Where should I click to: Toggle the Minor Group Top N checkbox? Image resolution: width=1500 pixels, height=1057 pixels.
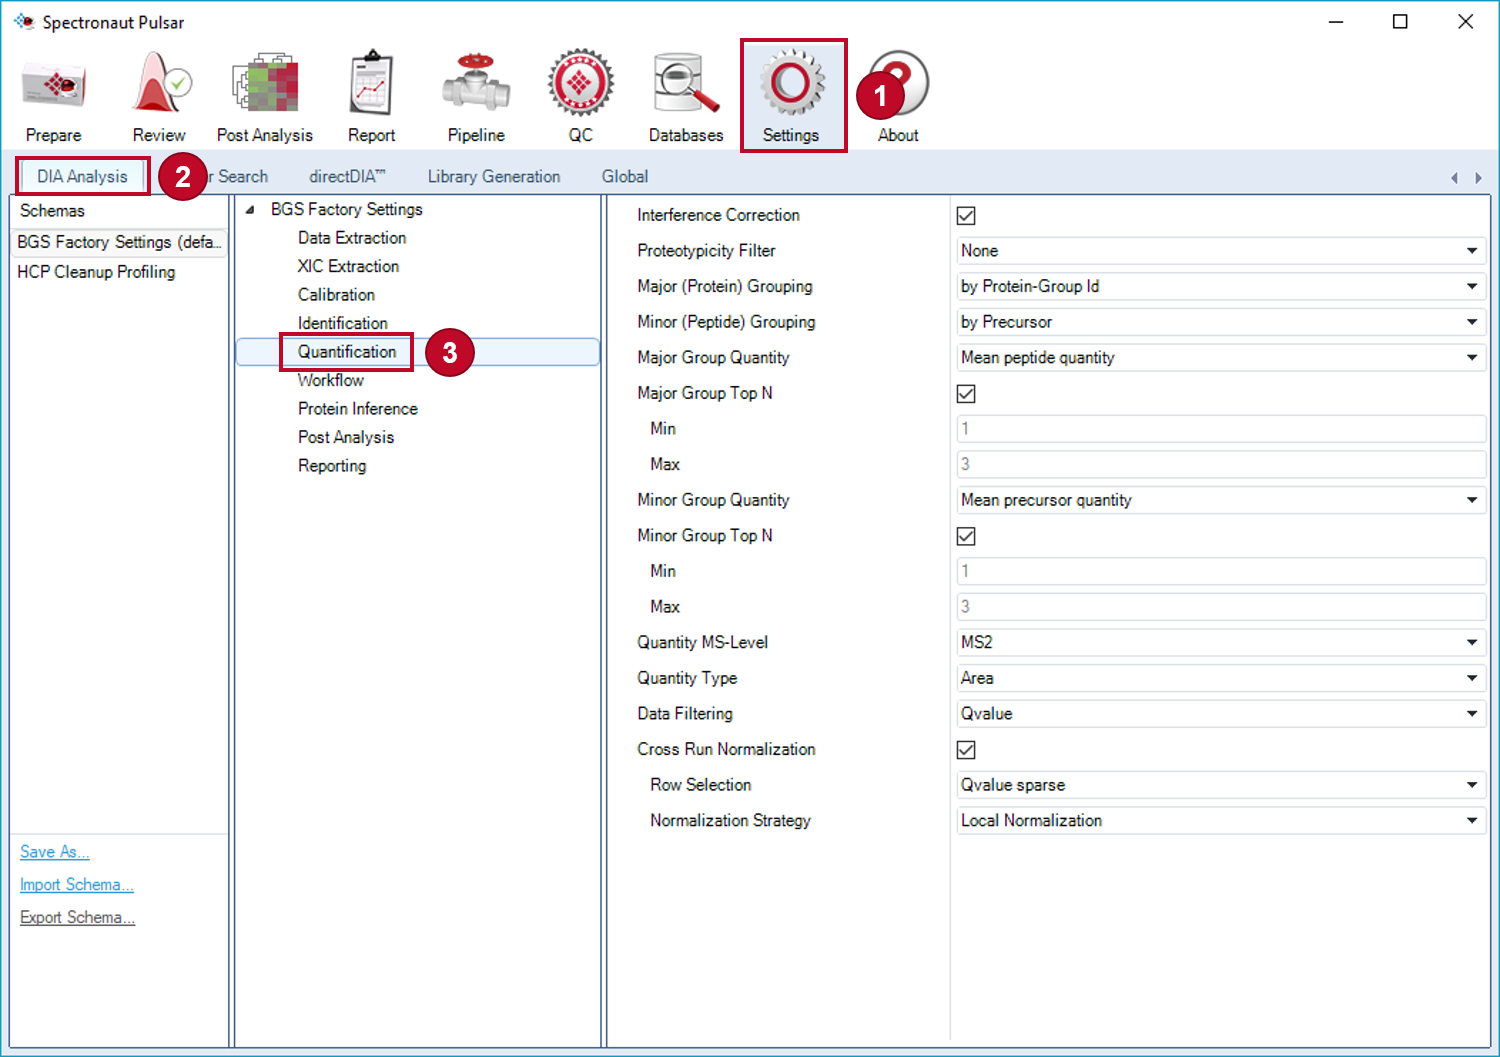(966, 536)
